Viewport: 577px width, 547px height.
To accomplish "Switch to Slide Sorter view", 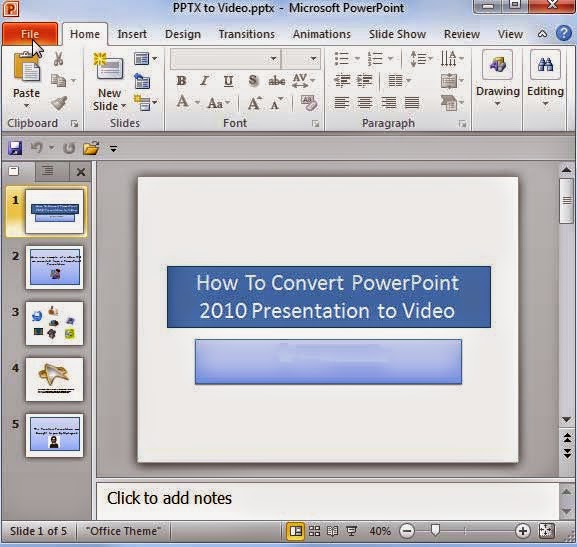I will [314, 531].
